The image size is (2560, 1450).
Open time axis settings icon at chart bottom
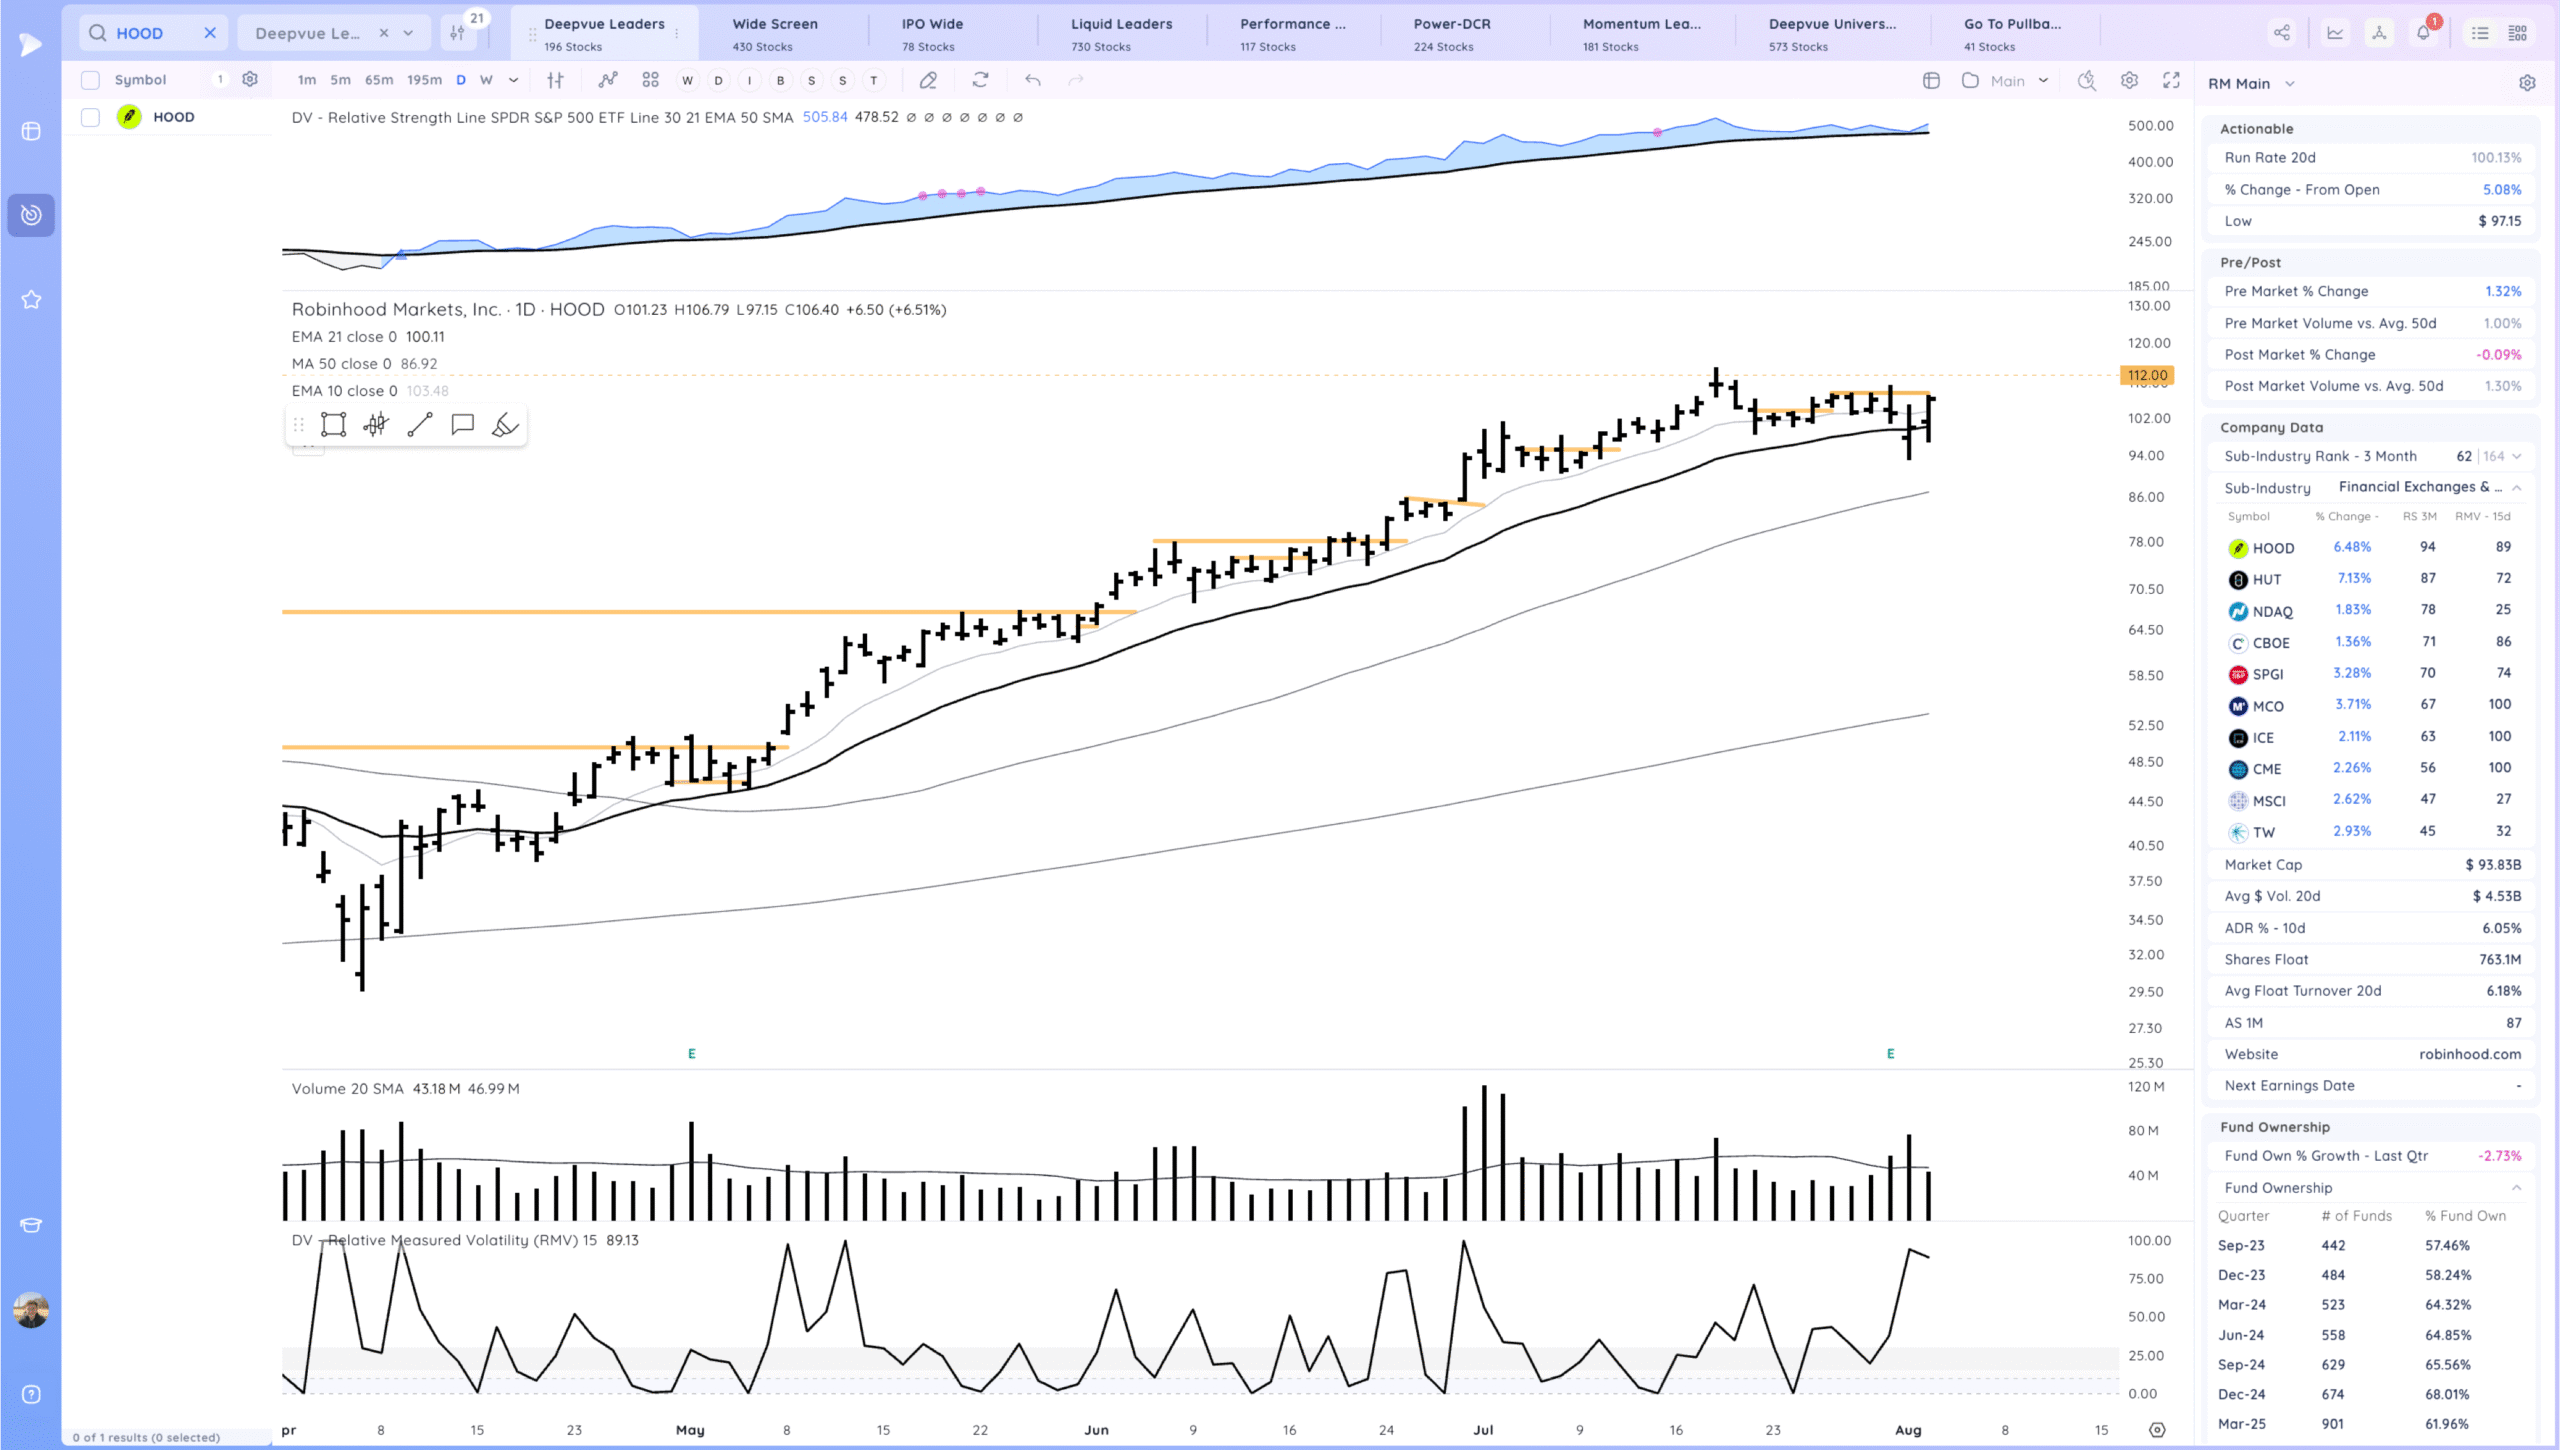click(2157, 1430)
